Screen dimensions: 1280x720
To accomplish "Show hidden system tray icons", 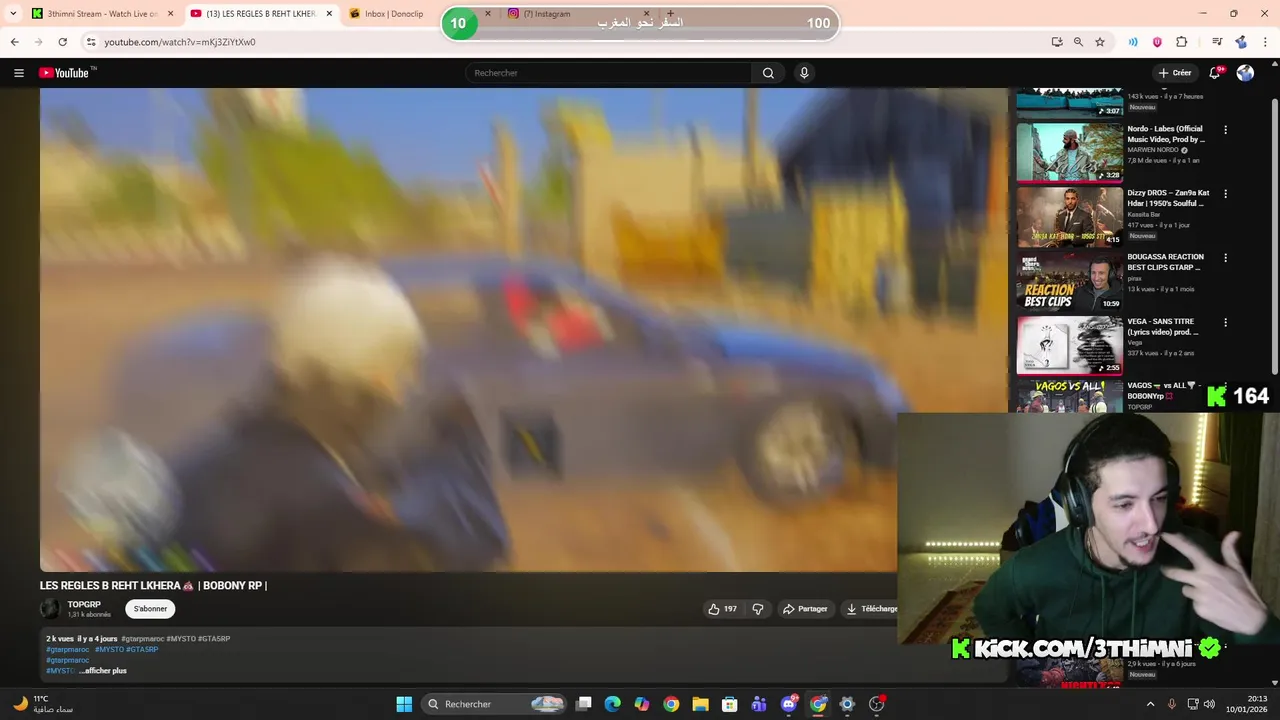I will [x=1150, y=704].
